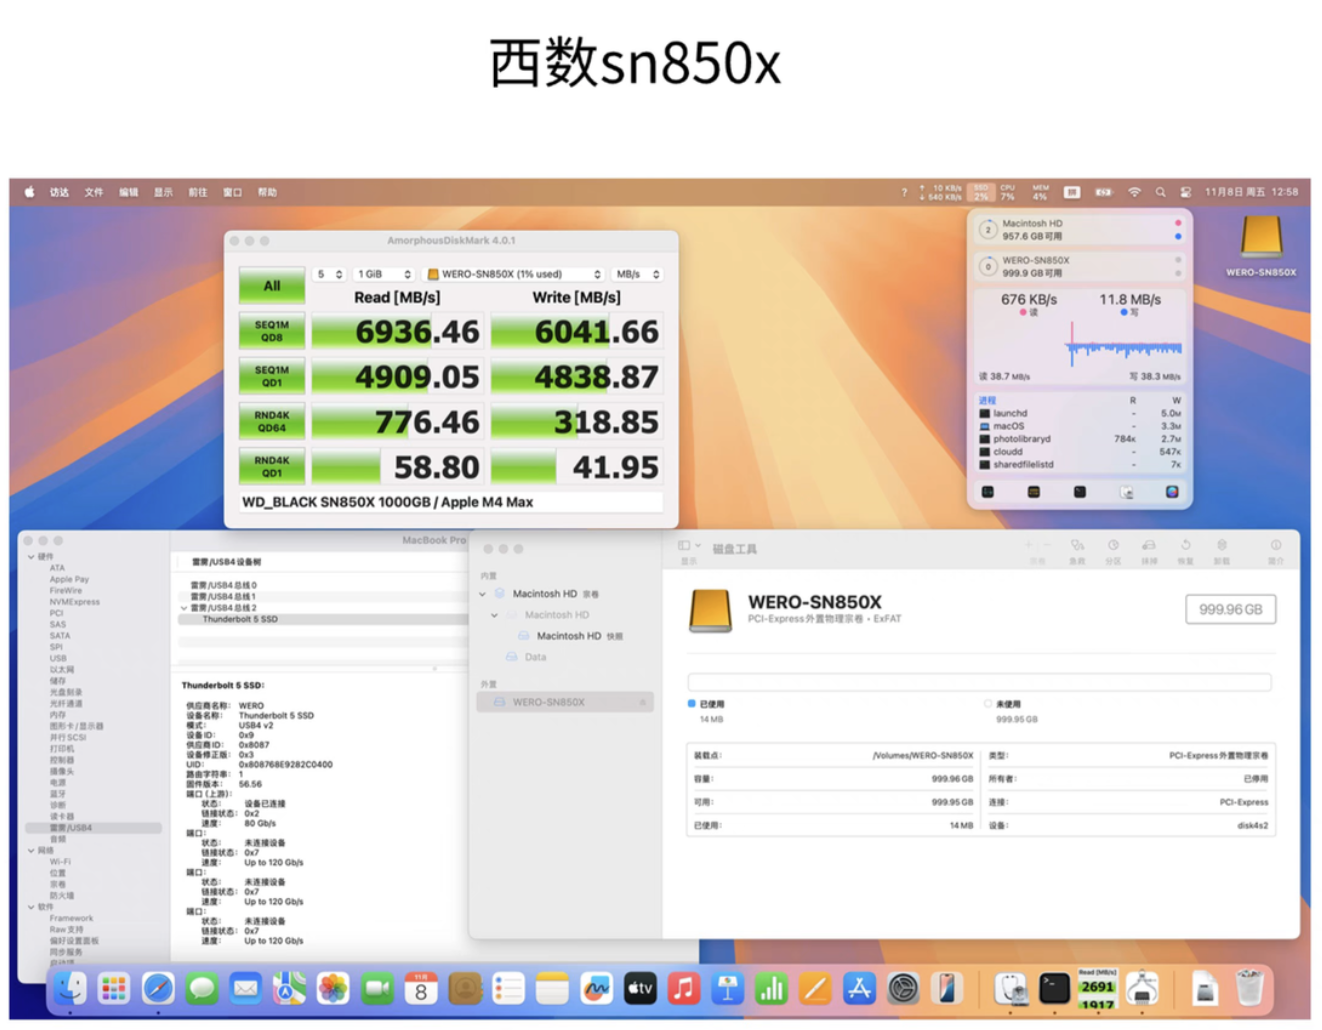Click the SSD 2% monitor in the menu bar
The width and height of the screenshot is (1322, 1030).
981,192
